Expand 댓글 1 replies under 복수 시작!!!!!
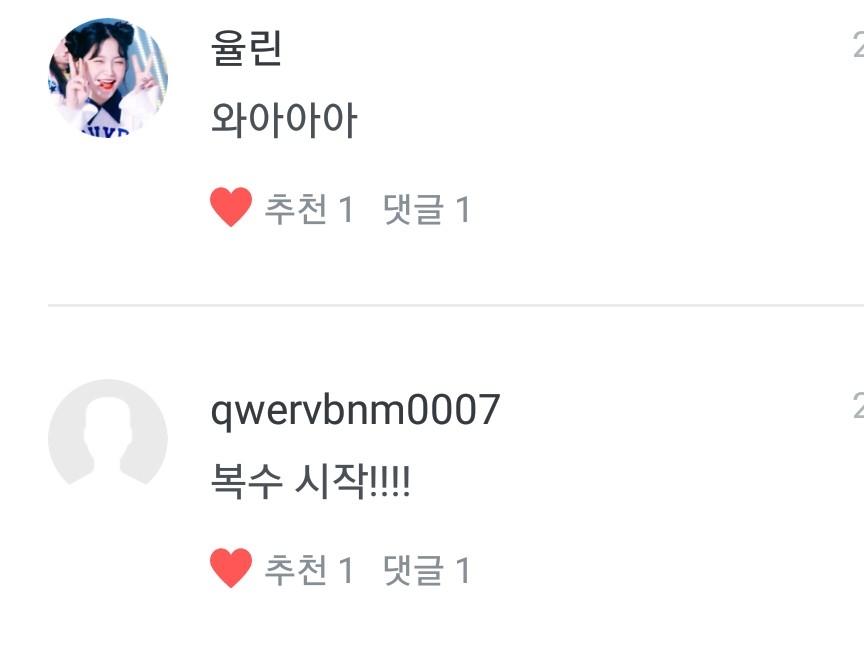Viewport: 864px width, 648px height. pos(426,570)
